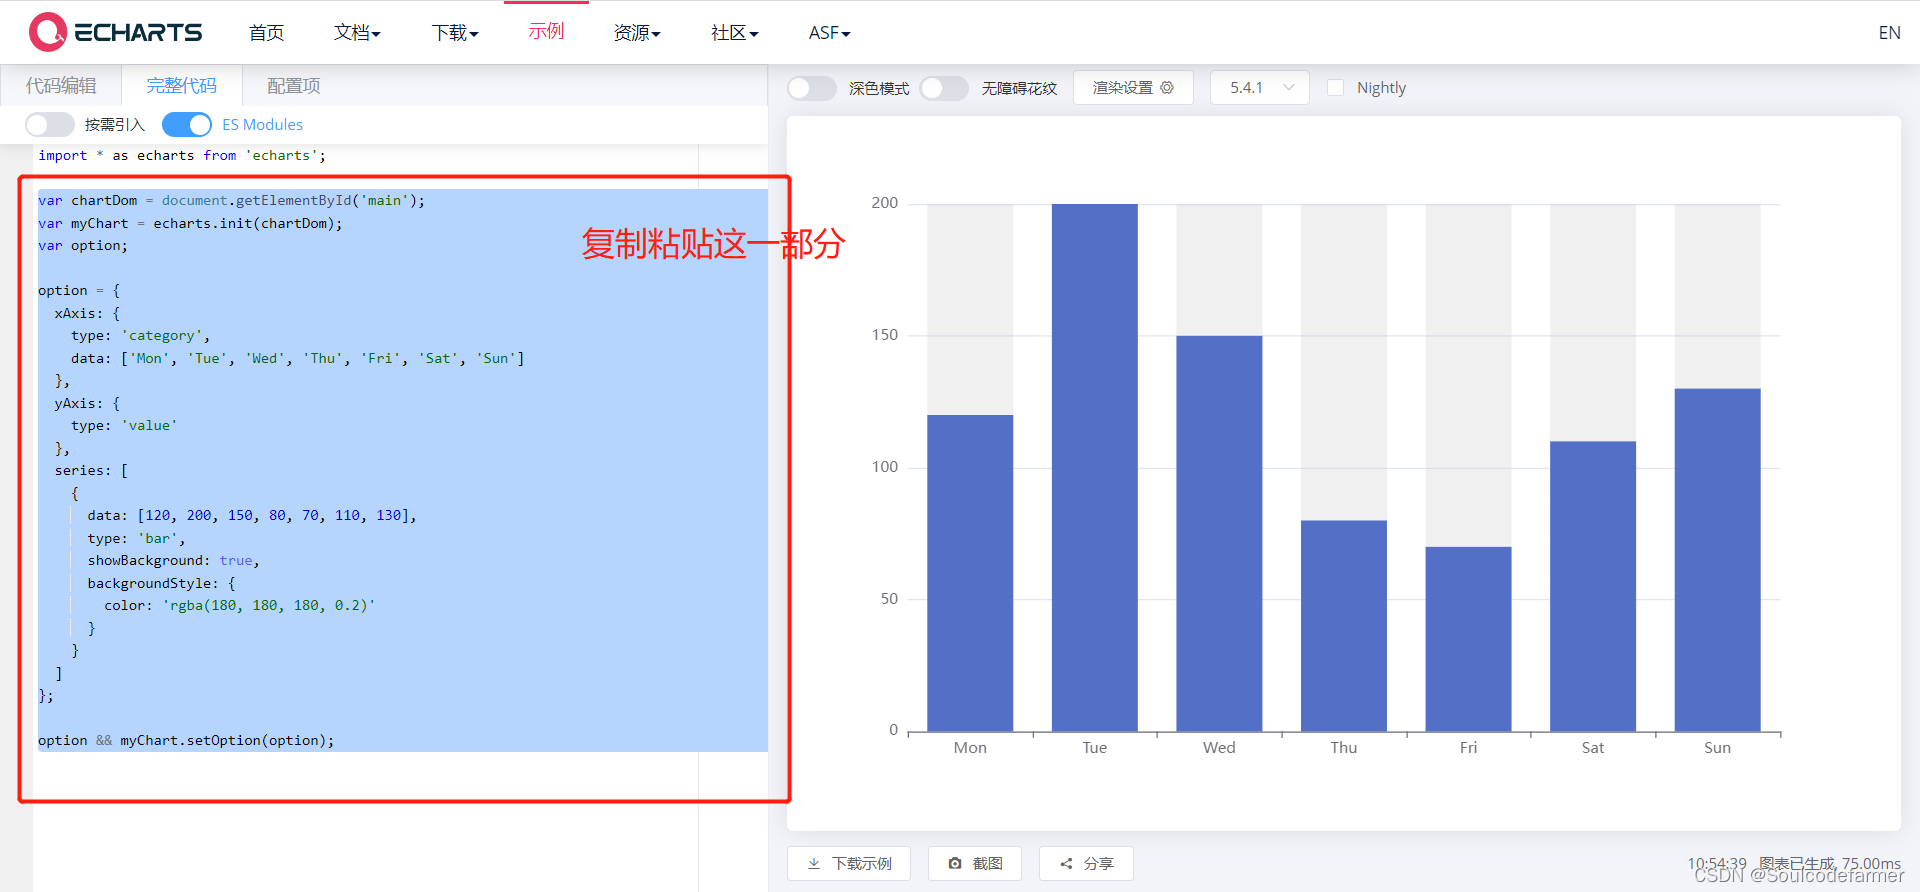Viewport: 1920px width, 892px height.
Task: Click the Mon x-axis label
Action: 970,748
